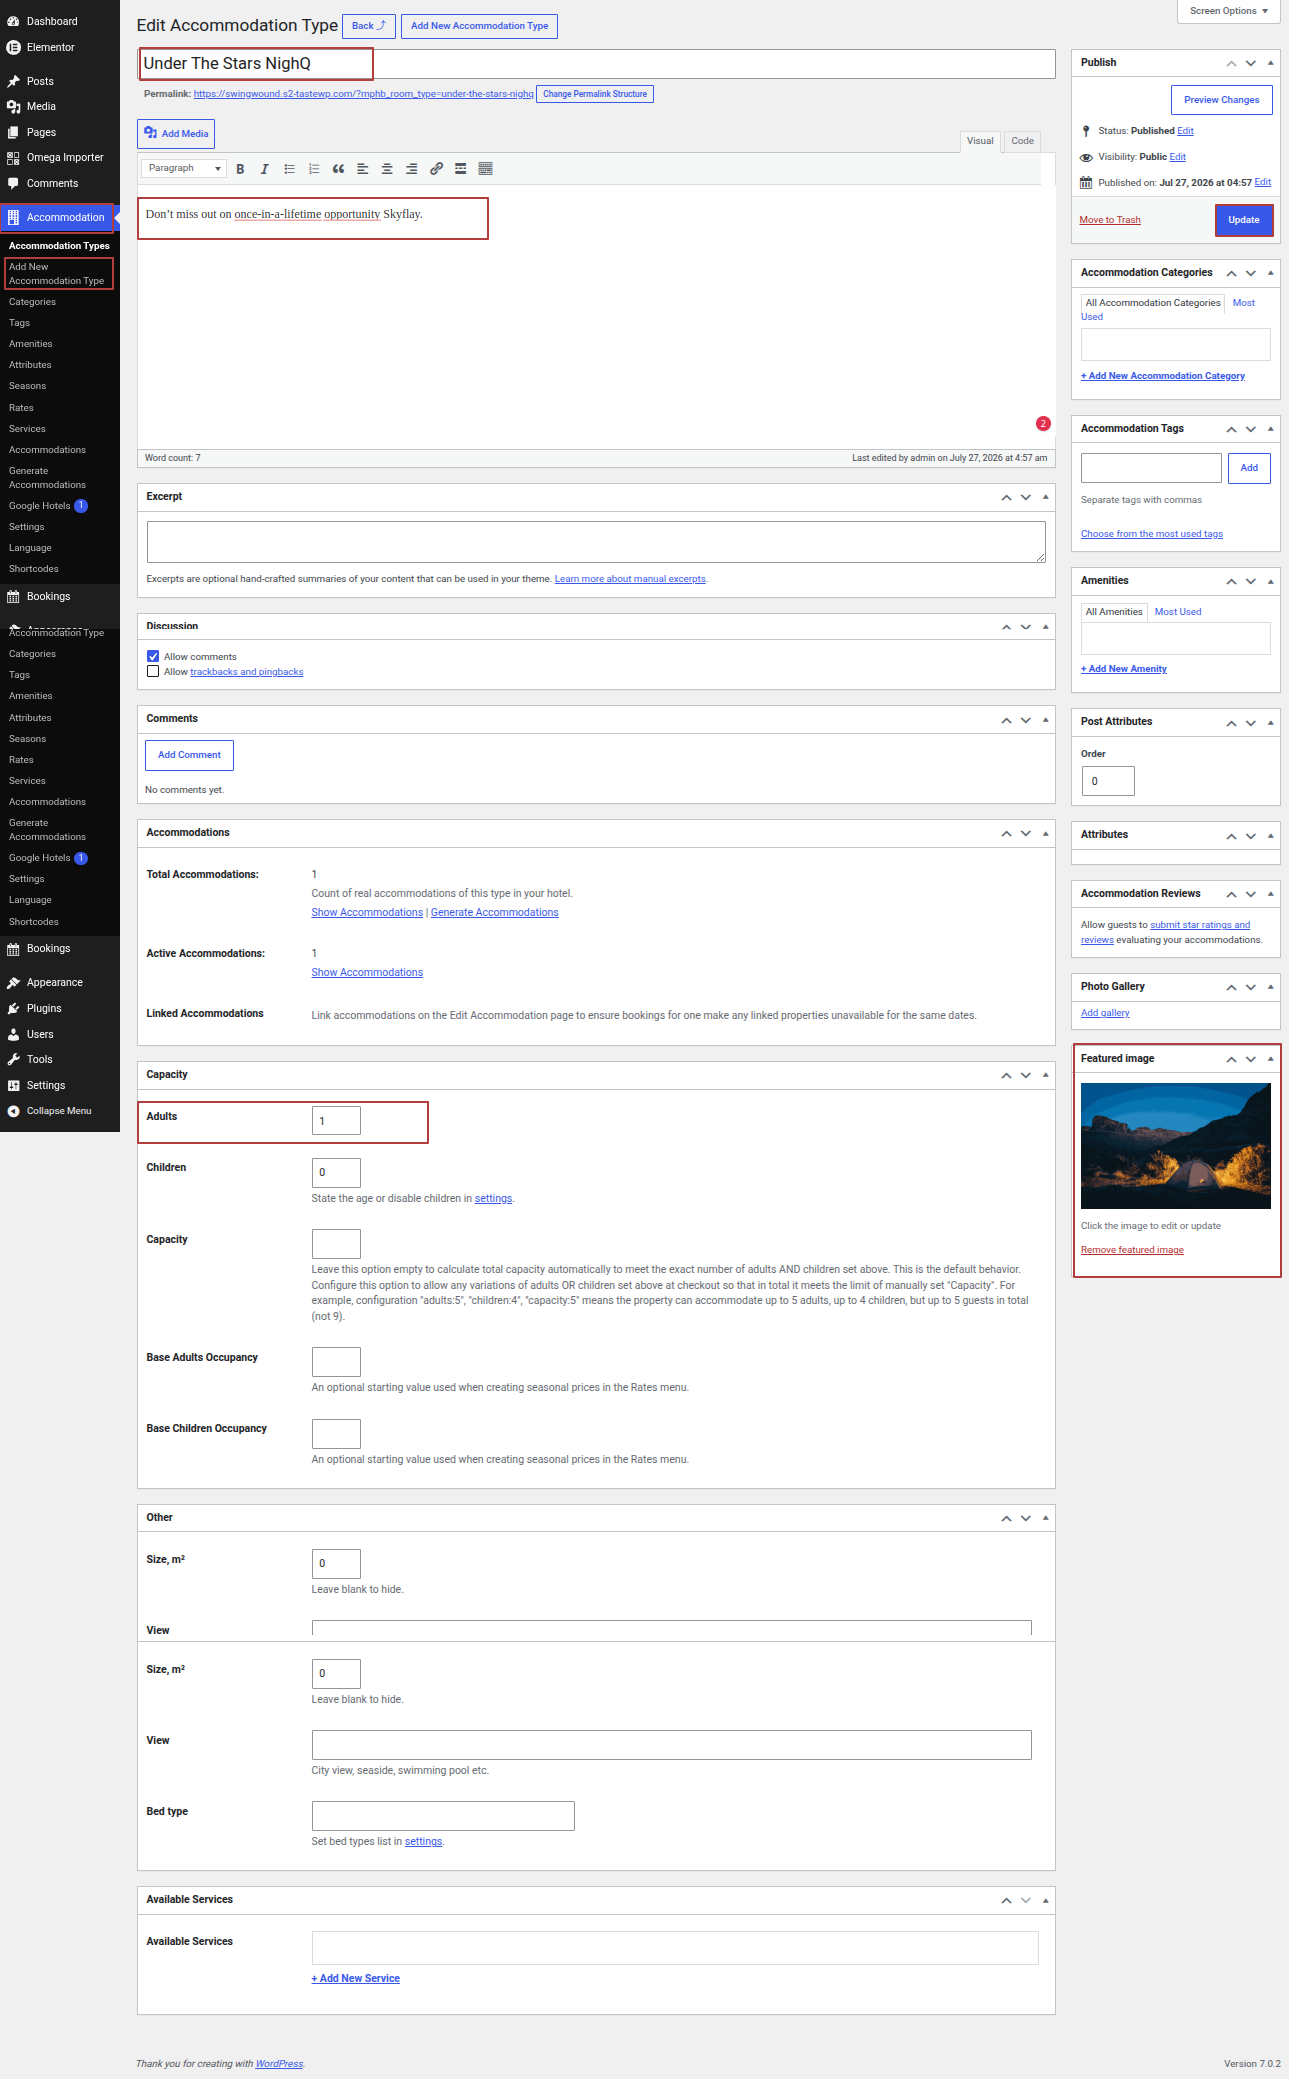Select Most Used amenities tab
1289x2079 pixels.
1178,612
